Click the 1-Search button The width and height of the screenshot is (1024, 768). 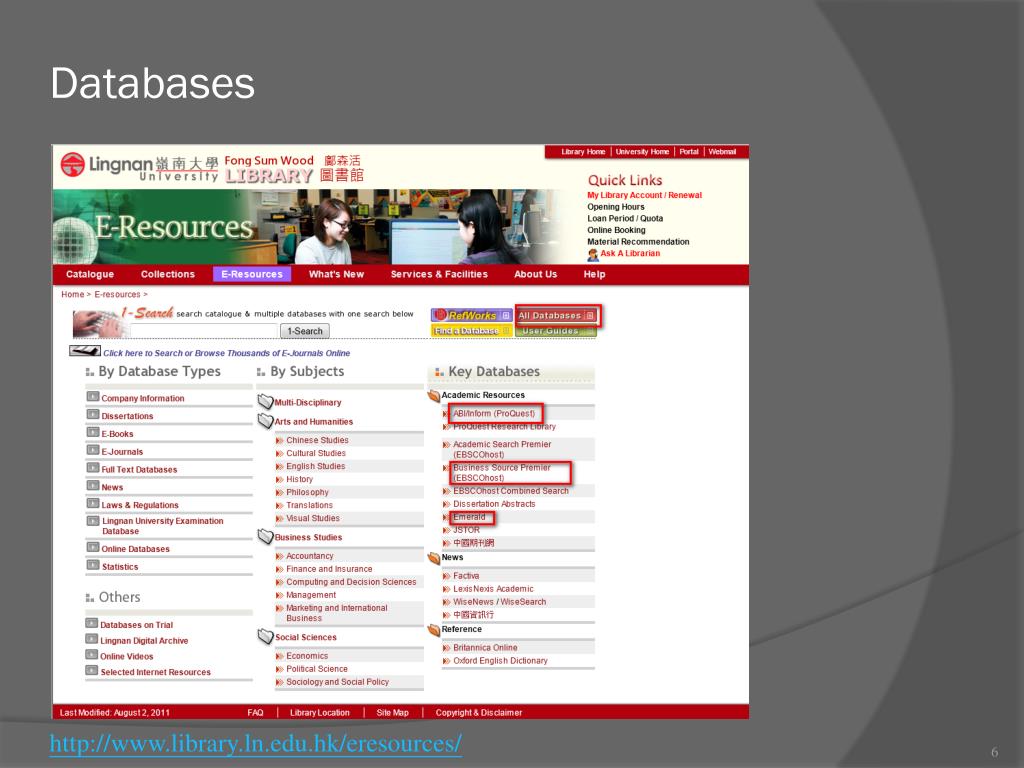[x=305, y=331]
